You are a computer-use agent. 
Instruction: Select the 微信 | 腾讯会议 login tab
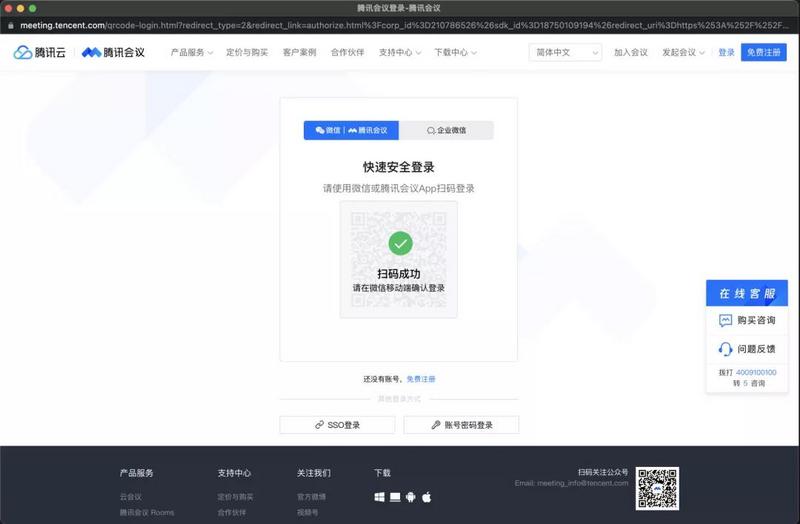tap(351, 130)
